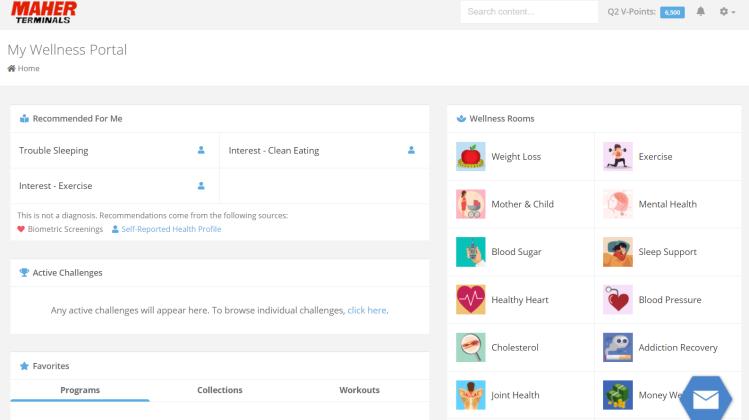Viewport: 749px width, 420px height.
Task: Open the Mother & Child icon
Action: pyautogui.click(x=470, y=204)
